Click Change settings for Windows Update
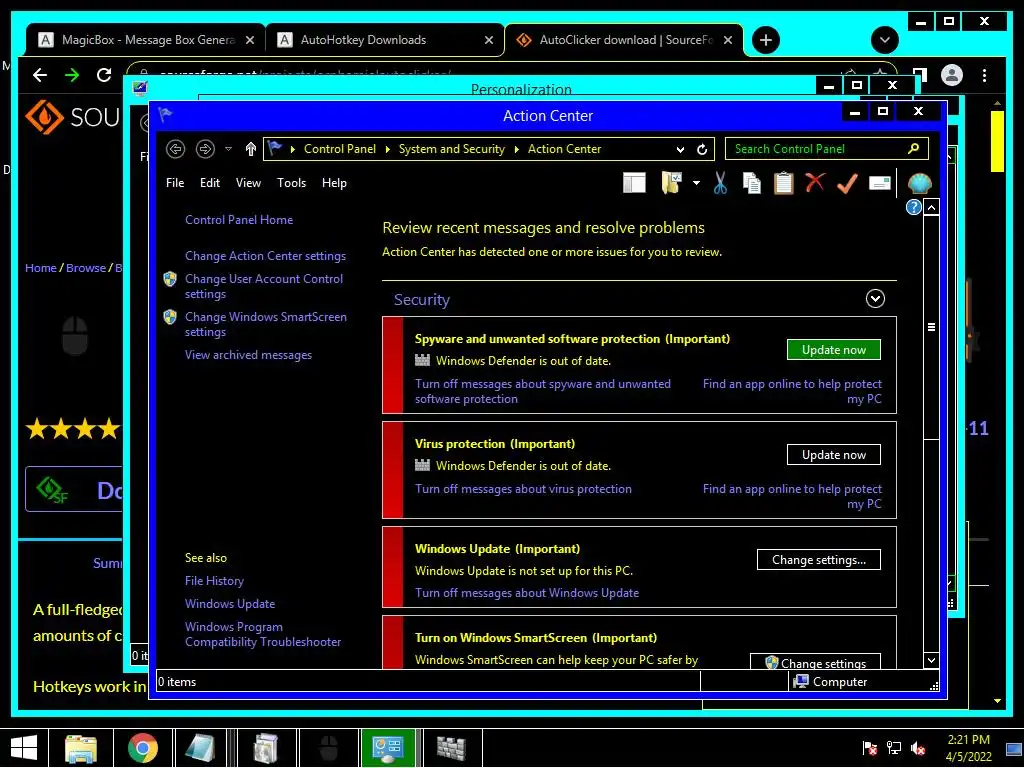The width and height of the screenshot is (1024, 768). (819, 560)
